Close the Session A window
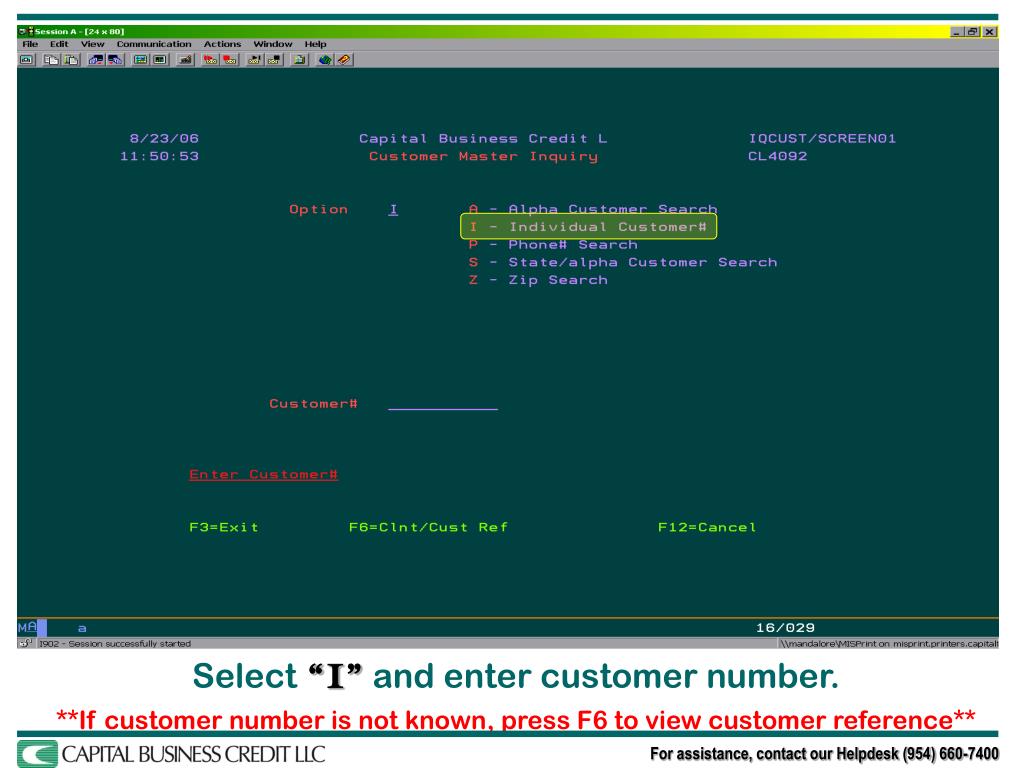The image size is (1024, 768). point(990,31)
